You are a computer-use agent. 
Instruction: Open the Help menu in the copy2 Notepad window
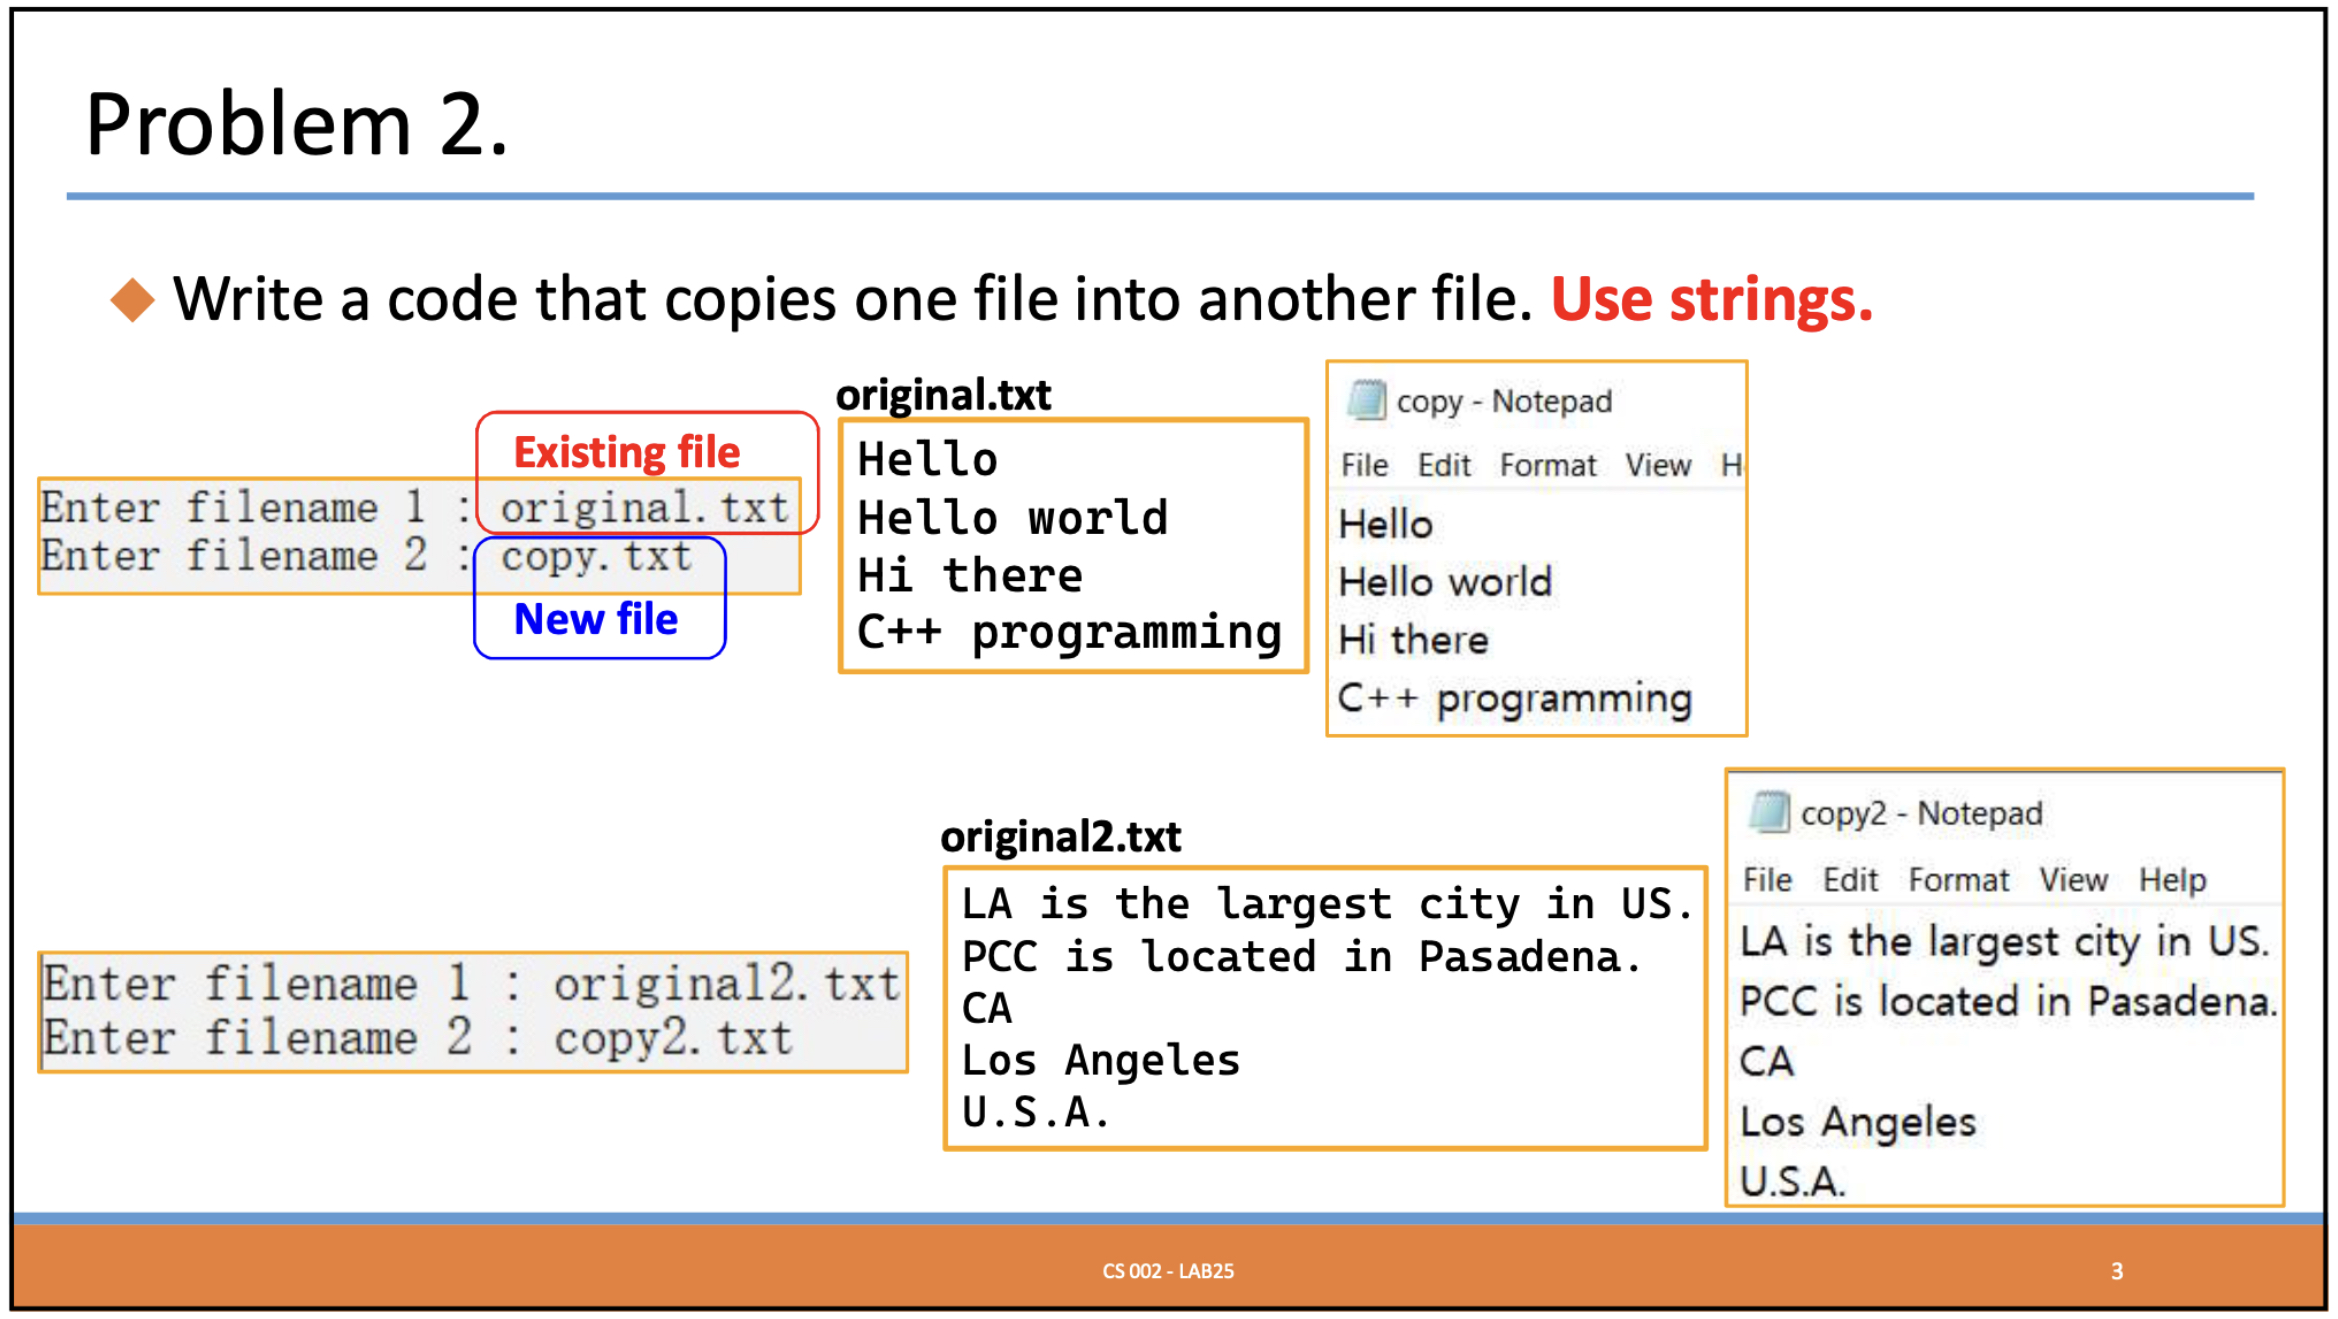[x=2172, y=879]
